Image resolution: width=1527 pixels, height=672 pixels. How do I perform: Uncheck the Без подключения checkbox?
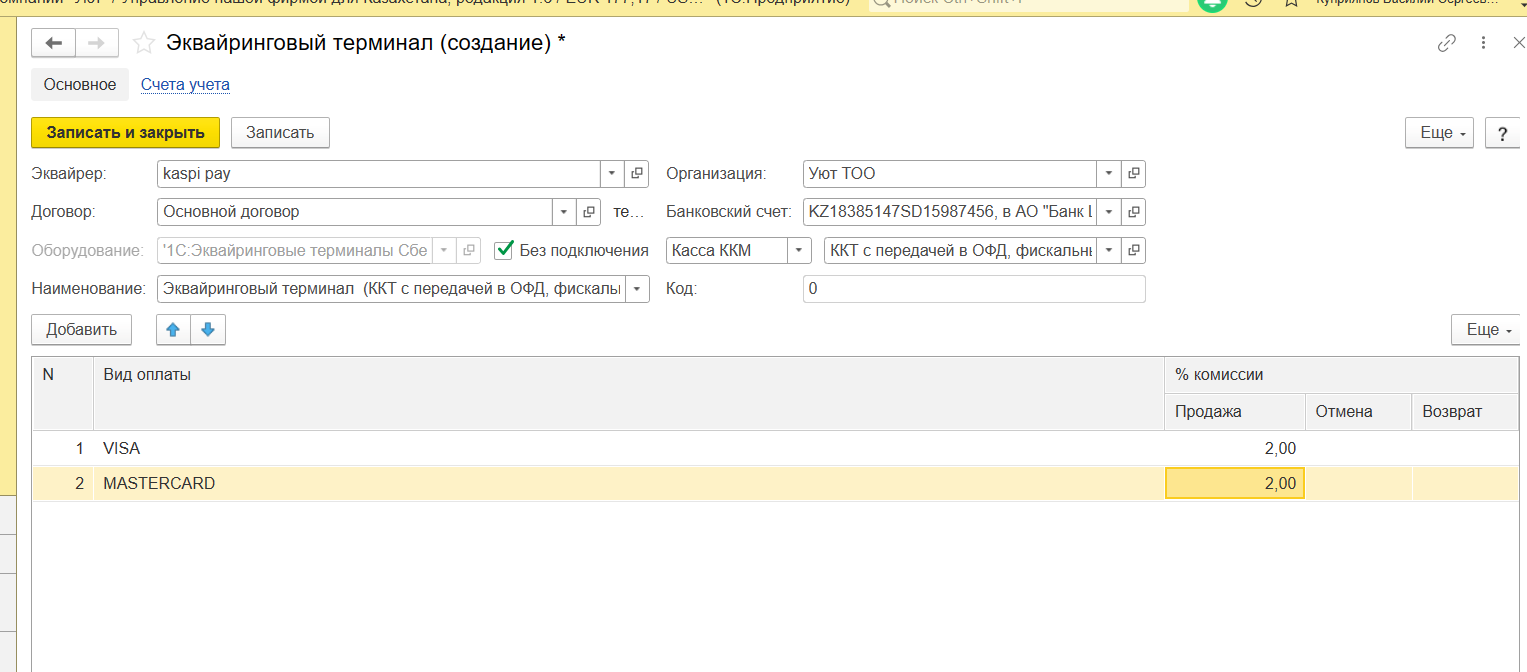pos(504,250)
